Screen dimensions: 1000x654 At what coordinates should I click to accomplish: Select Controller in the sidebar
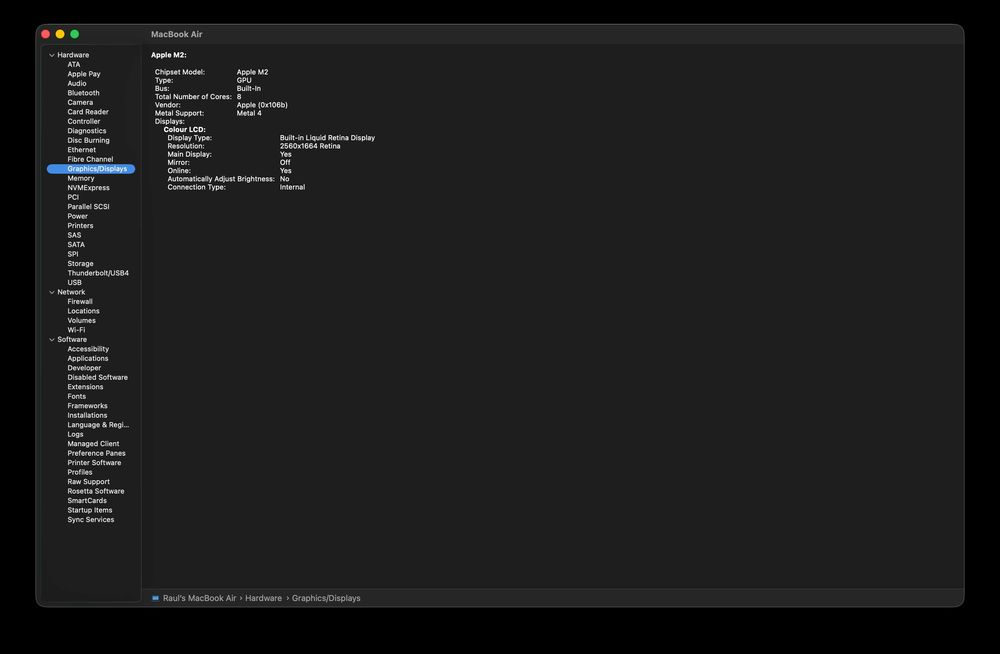pyautogui.click(x=84, y=121)
